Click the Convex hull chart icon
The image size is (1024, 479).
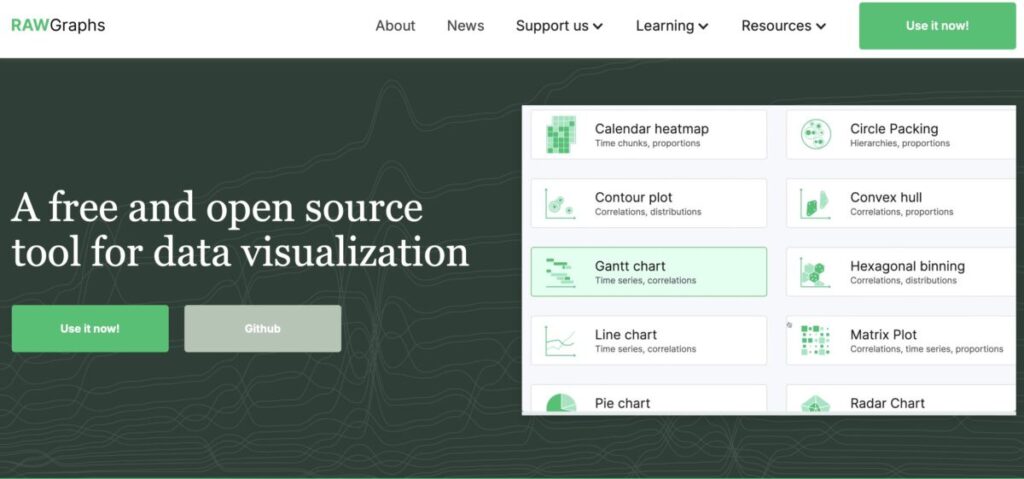(816, 204)
